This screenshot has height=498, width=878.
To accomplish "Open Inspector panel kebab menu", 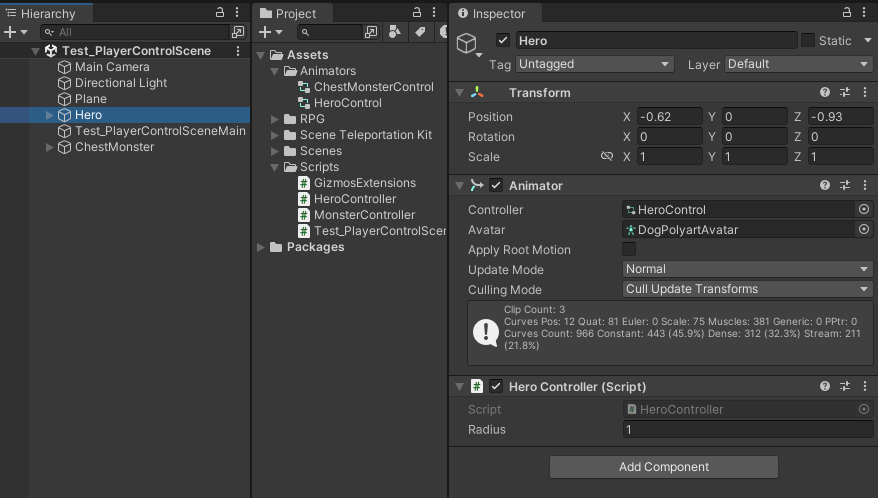I will tap(864, 12).
